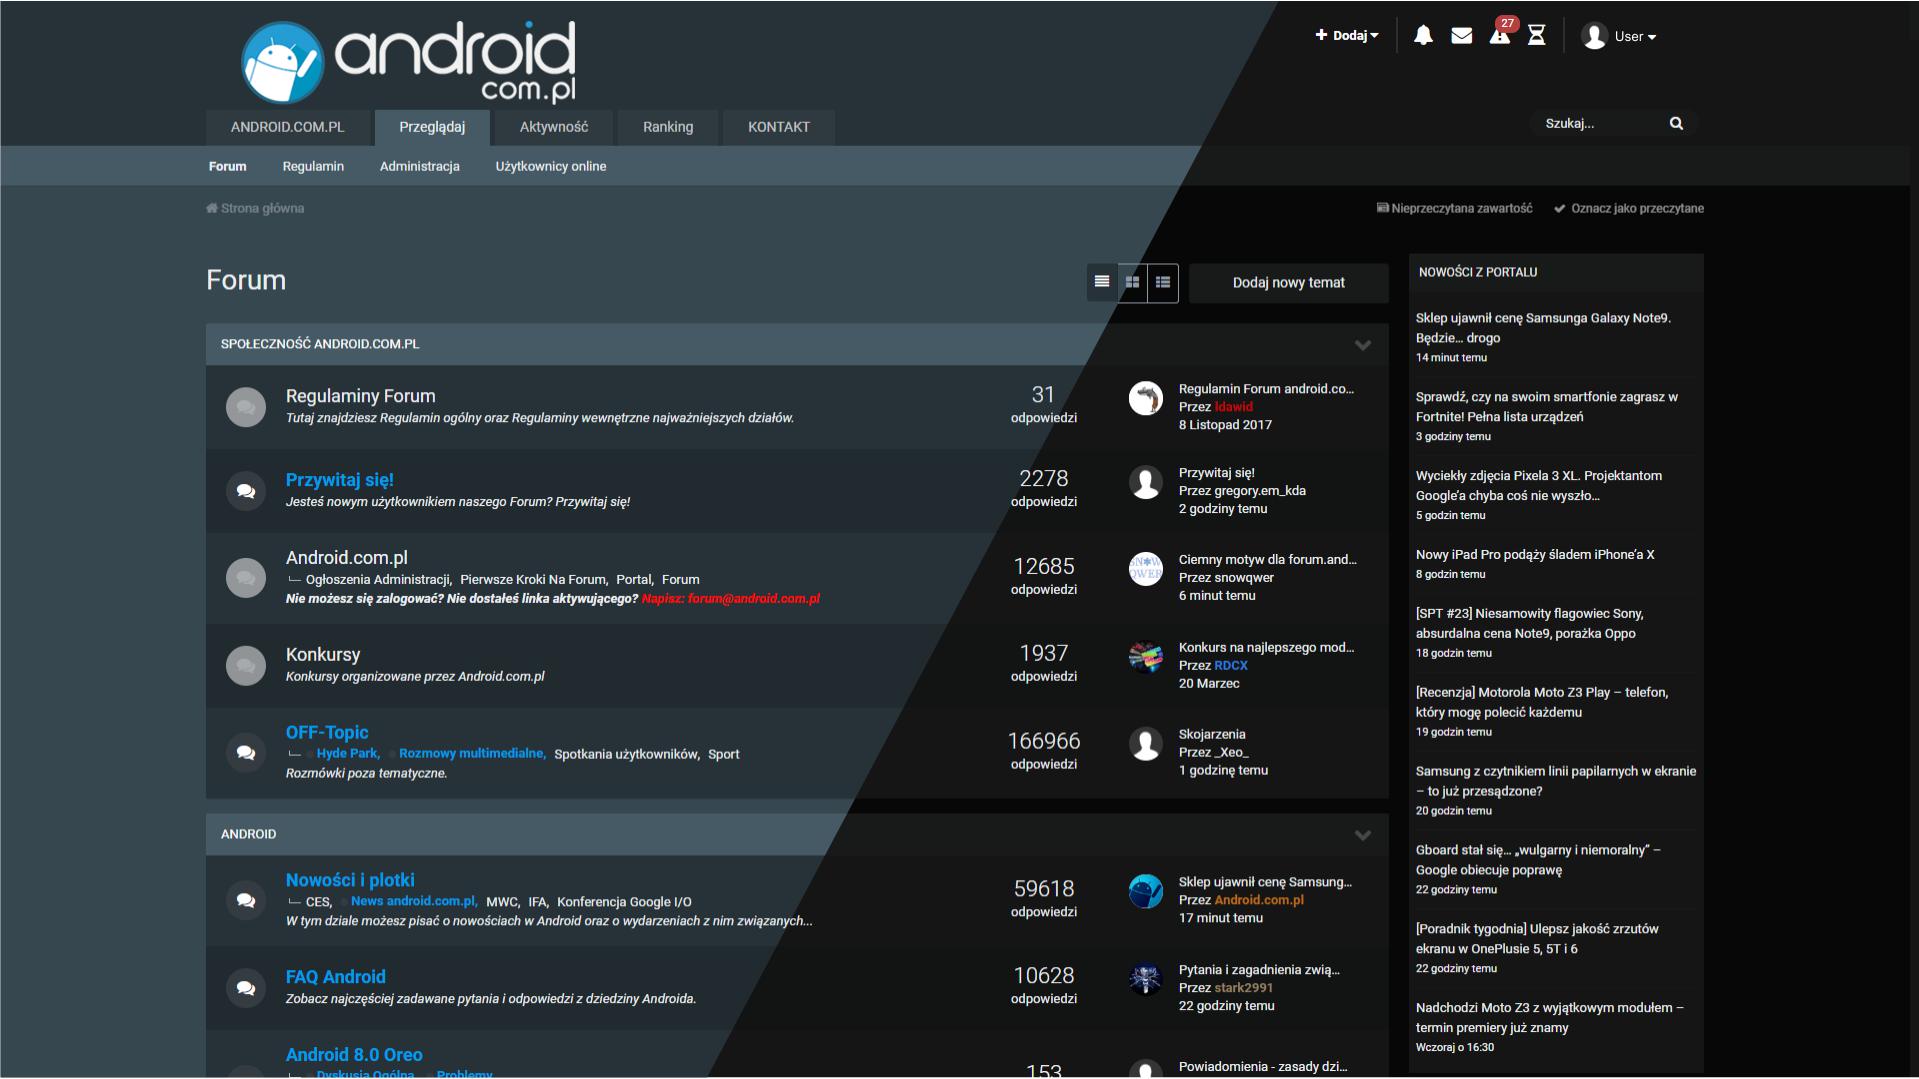Screen dimensions: 1919x1079
Task: Open News android.com.pl subforum
Action: pos(414,901)
